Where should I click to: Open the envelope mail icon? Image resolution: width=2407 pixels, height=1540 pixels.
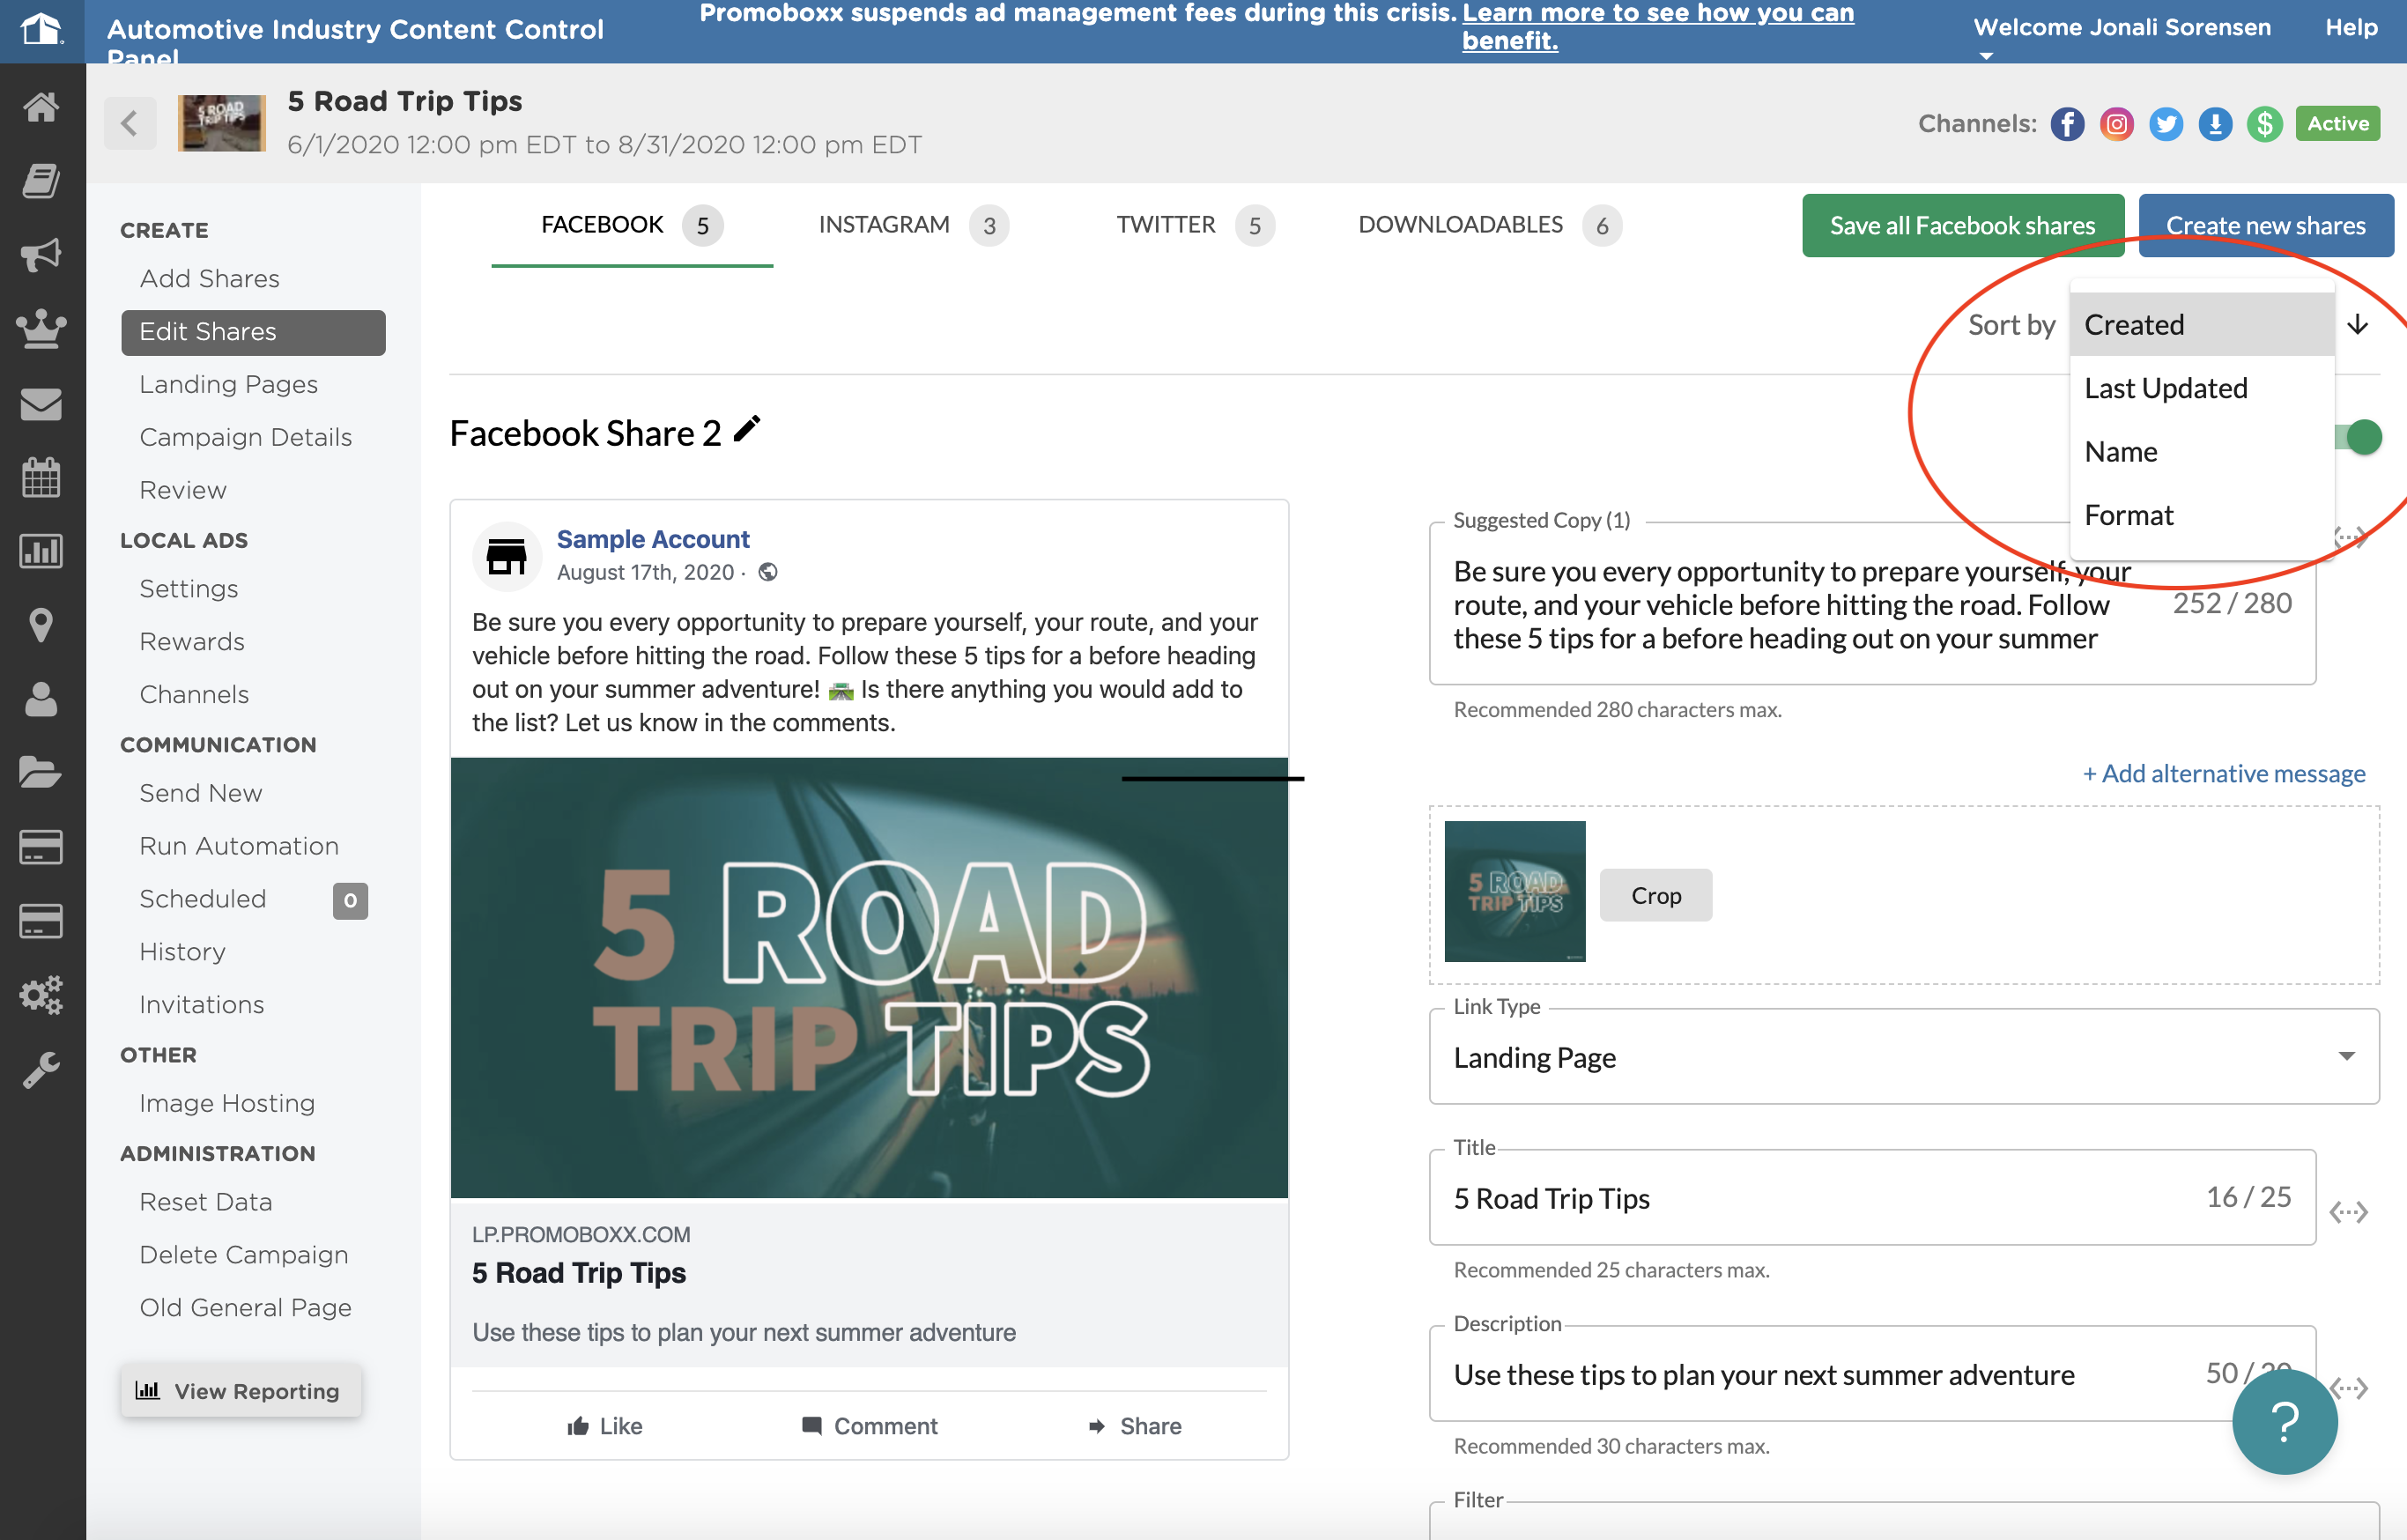tap(42, 404)
